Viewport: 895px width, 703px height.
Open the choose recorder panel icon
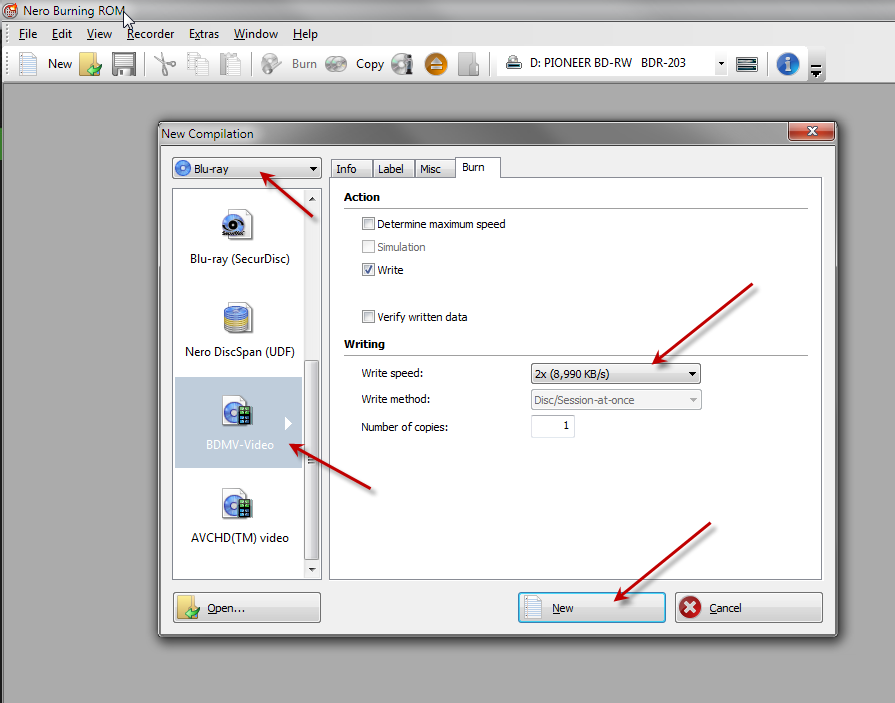click(x=747, y=64)
